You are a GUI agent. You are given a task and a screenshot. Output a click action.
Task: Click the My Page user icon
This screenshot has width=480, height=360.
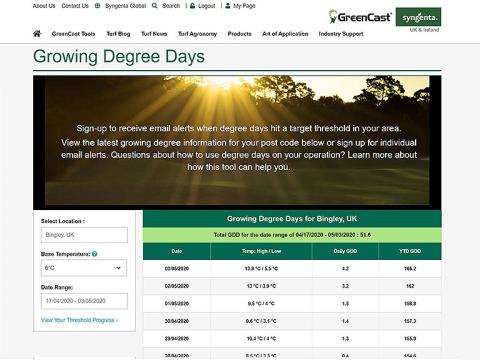pyautogui.click(x=228, y=6)
